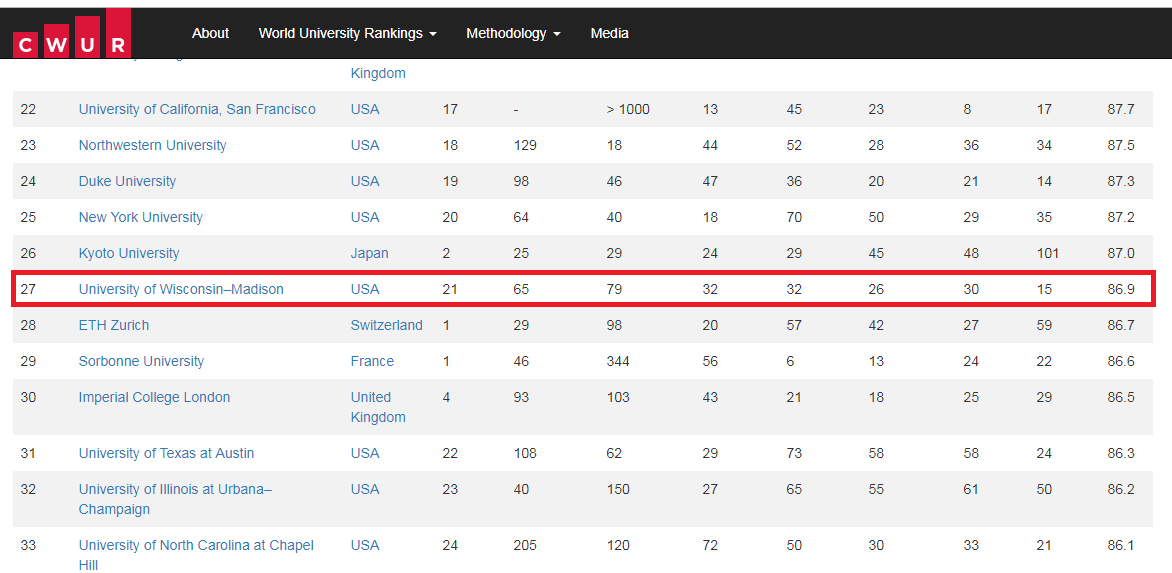The height and width of the screenshot is (573, 1172).
Task: Open Duke University link
Action: [x=127, y=181]
